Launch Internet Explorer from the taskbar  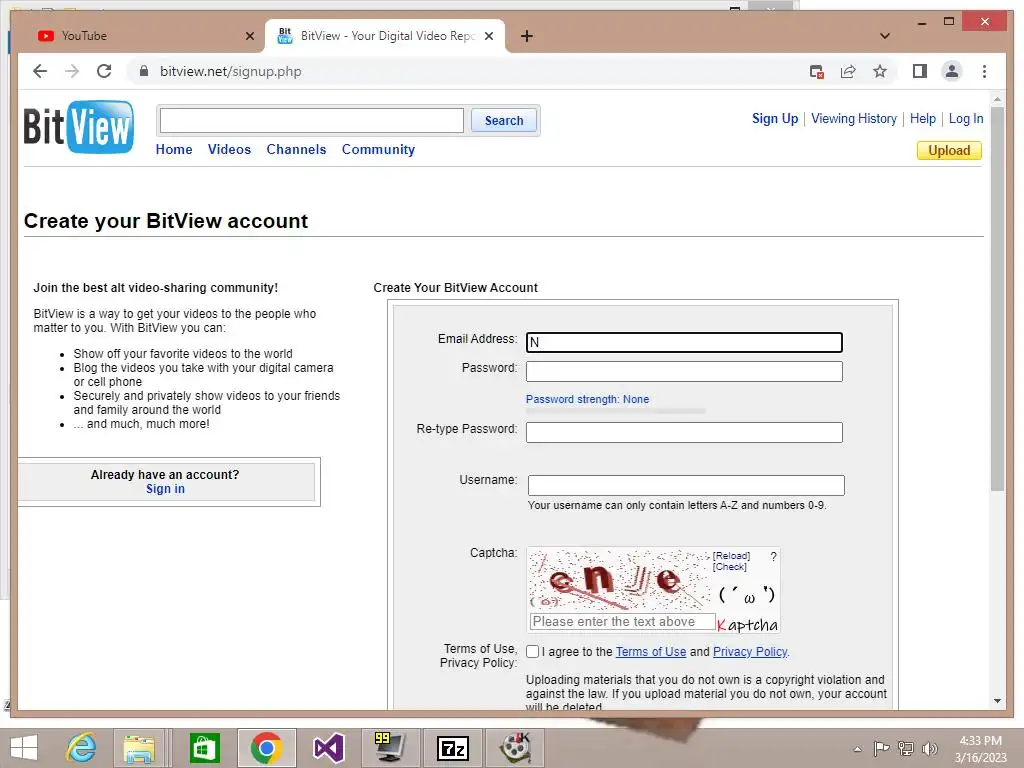(81, 748)
